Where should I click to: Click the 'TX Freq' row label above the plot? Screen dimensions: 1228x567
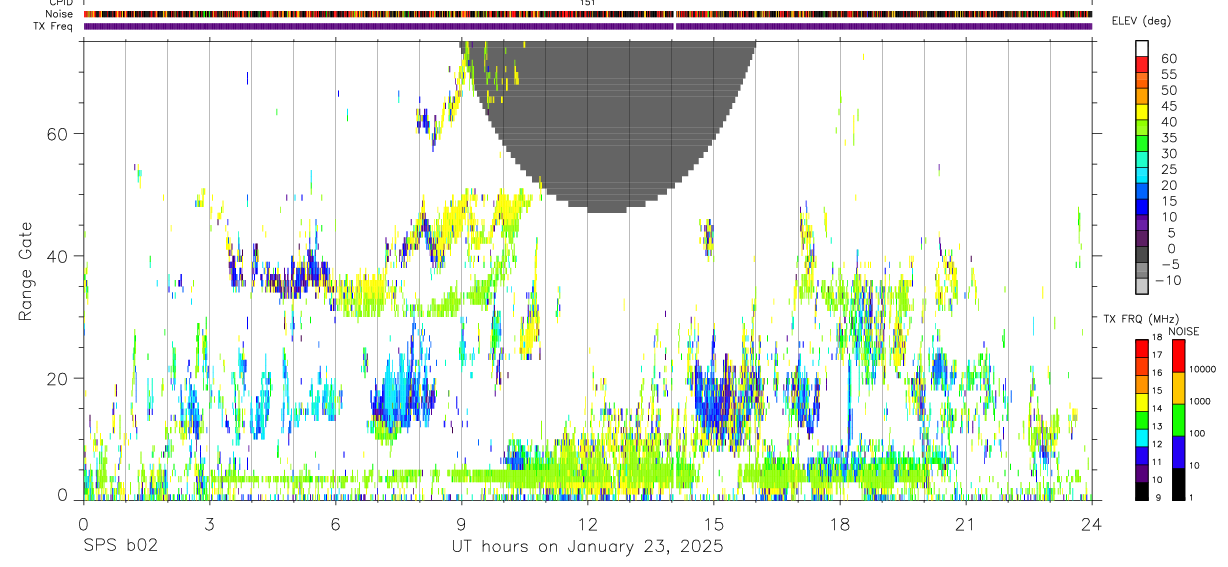(55, 26)
